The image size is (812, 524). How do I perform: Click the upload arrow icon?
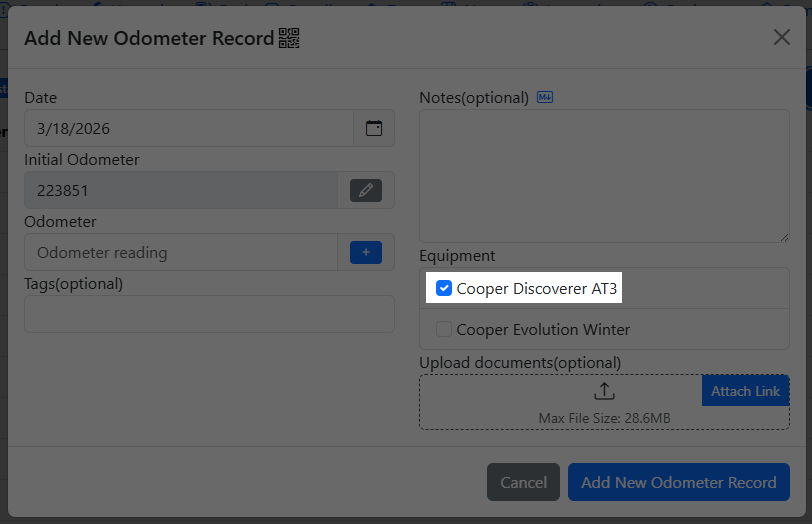tap(604, 391)
